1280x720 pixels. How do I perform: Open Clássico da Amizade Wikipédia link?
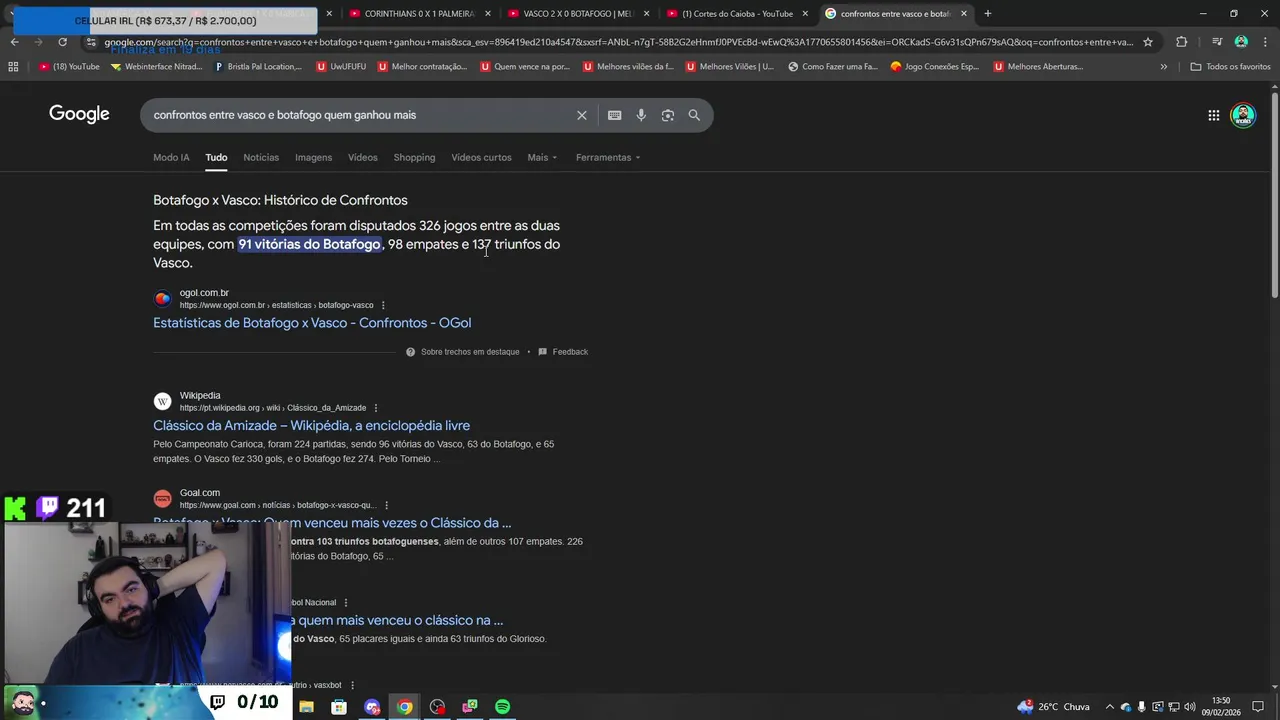[x=311, y=426]
